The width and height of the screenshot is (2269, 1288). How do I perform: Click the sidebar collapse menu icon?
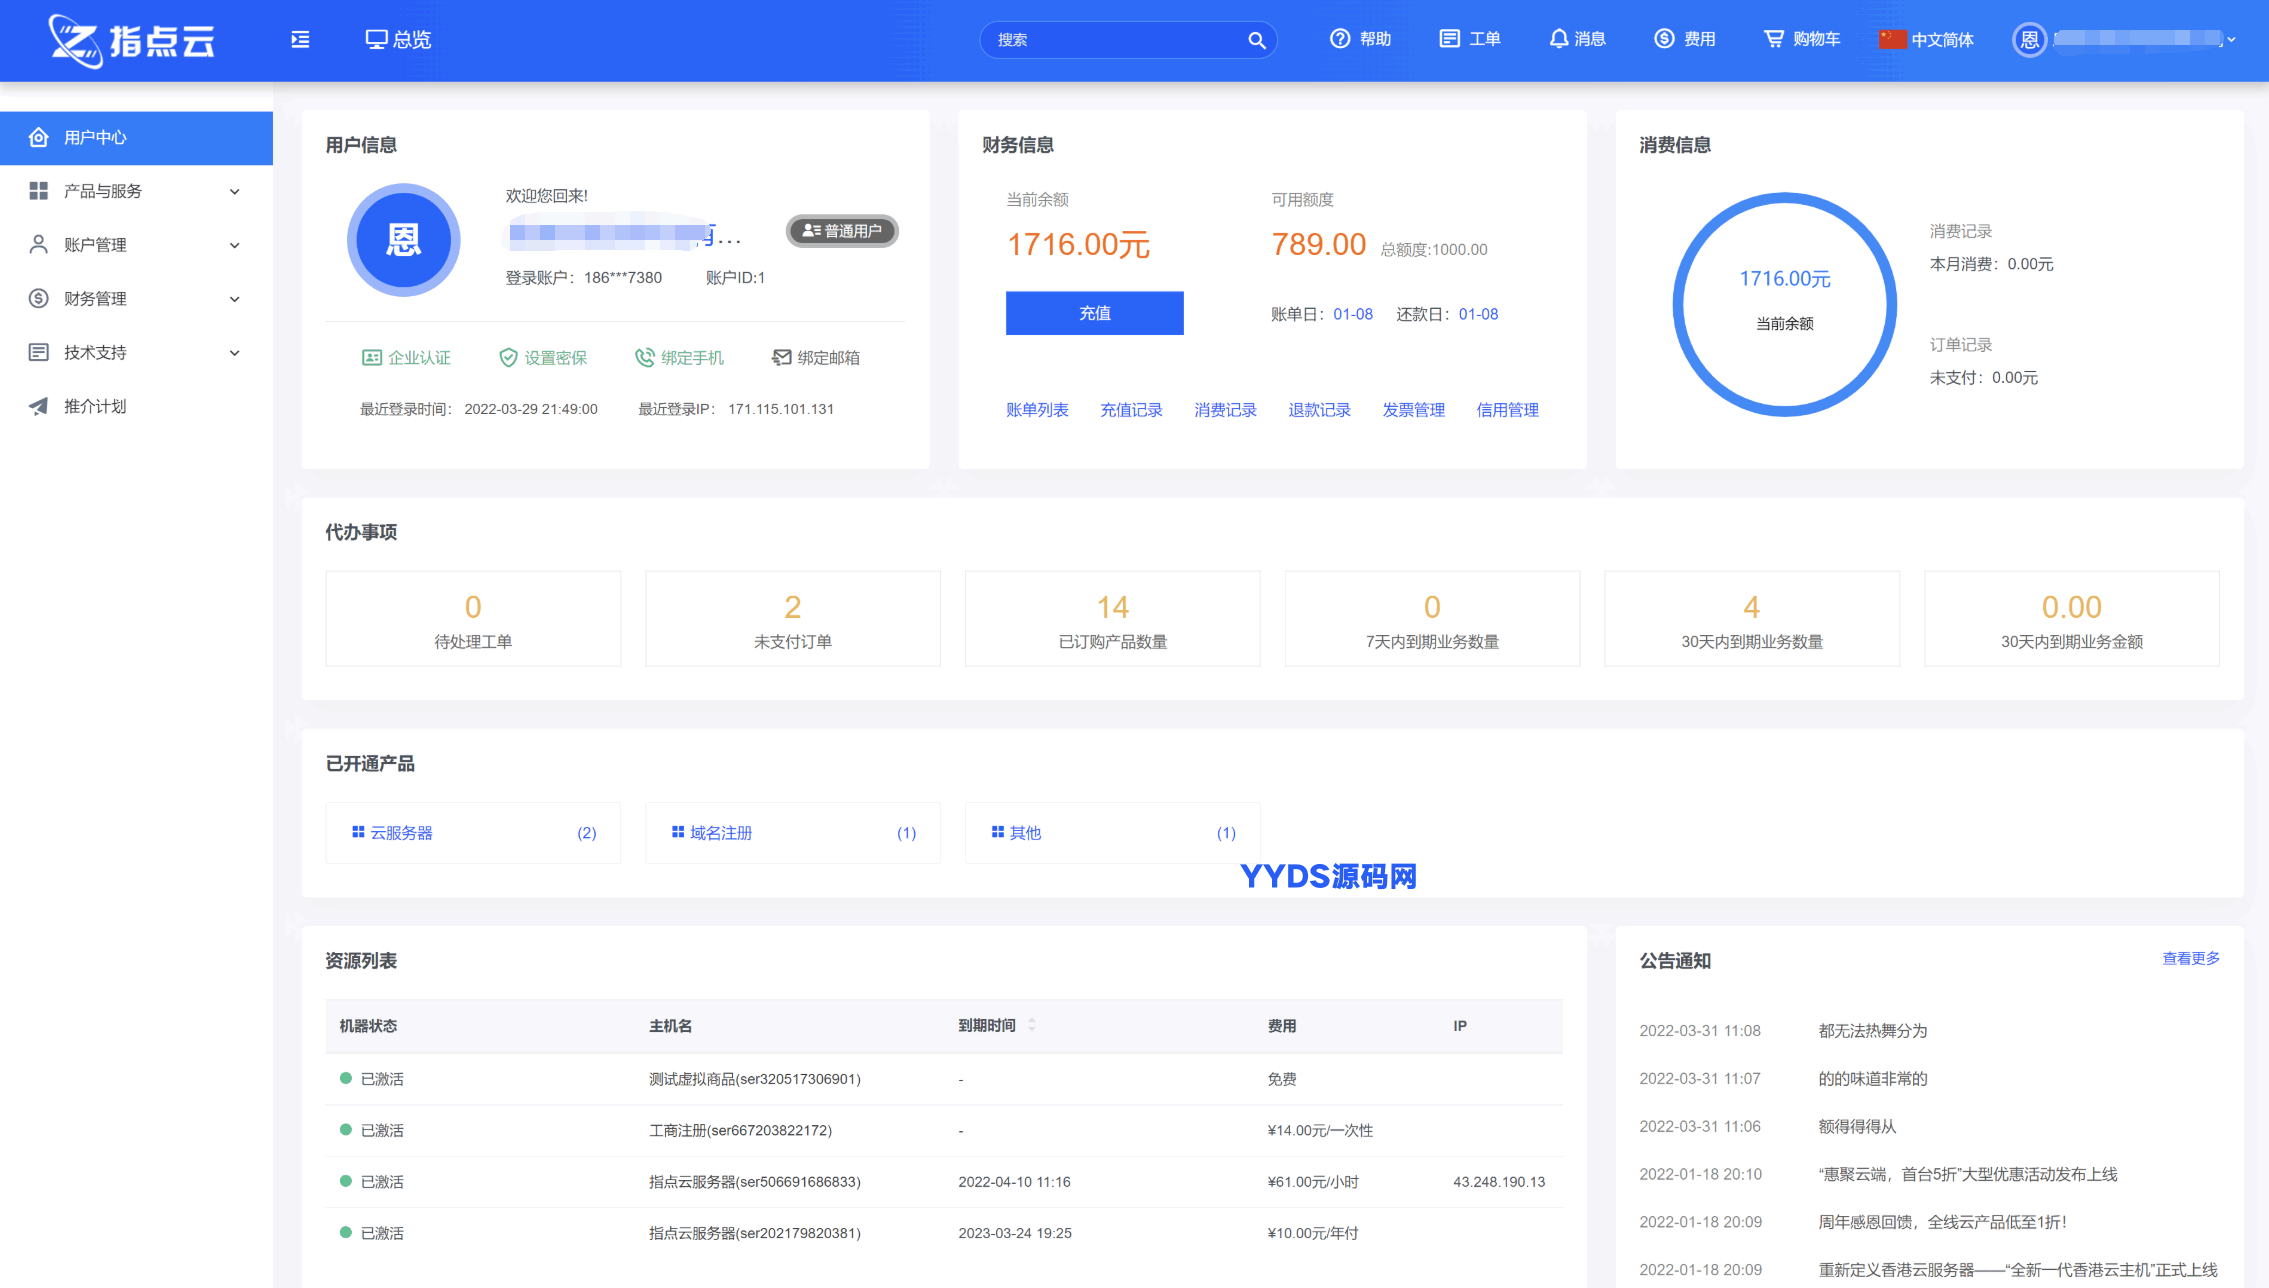[x=300, y=40]
